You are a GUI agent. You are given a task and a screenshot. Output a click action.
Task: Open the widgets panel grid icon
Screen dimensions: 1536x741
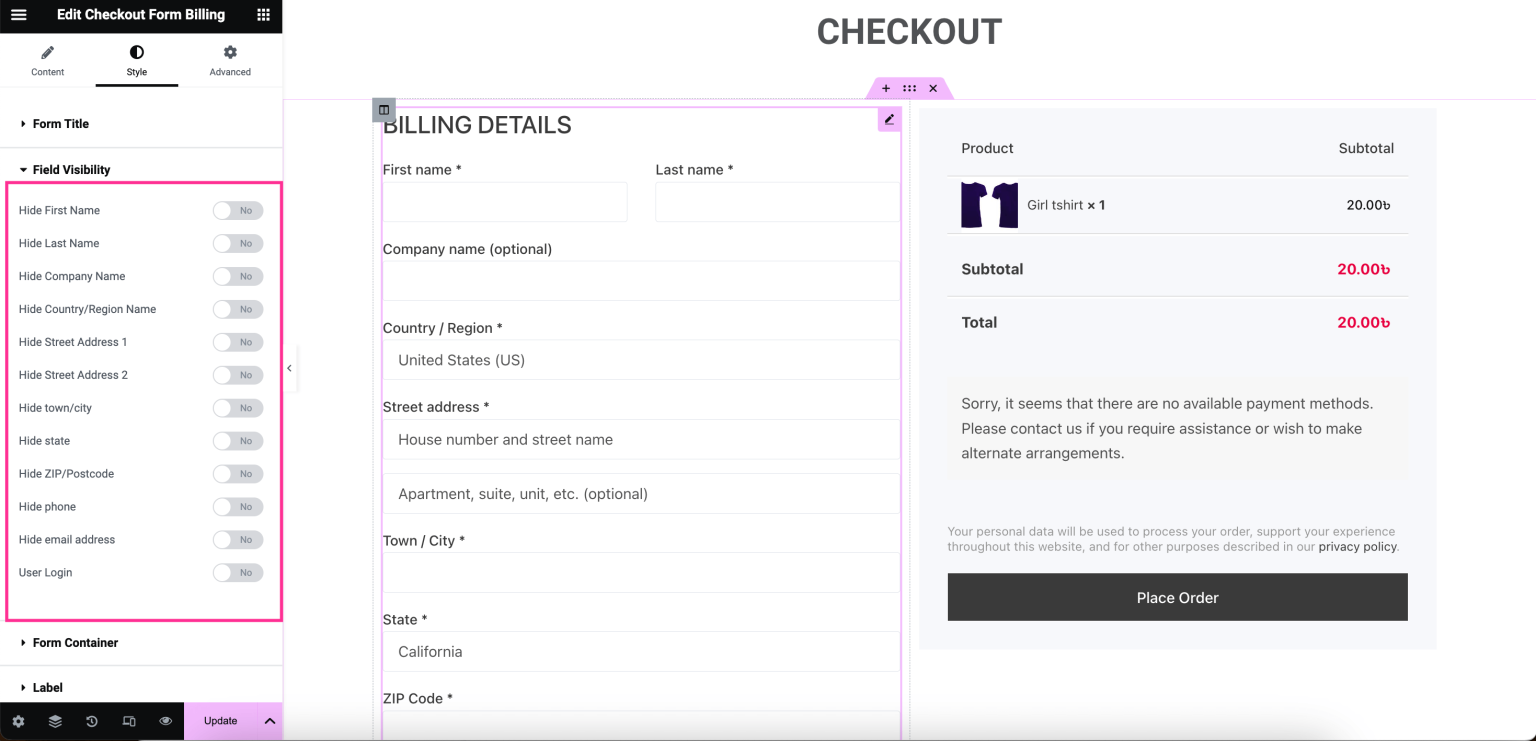tap(262, 15)
